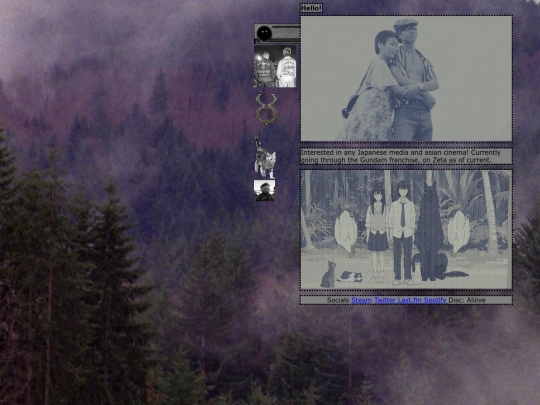This screenshot has height=405, width=540.
Task: Click the Disc: Aliive text
Action: pos(467,300)
